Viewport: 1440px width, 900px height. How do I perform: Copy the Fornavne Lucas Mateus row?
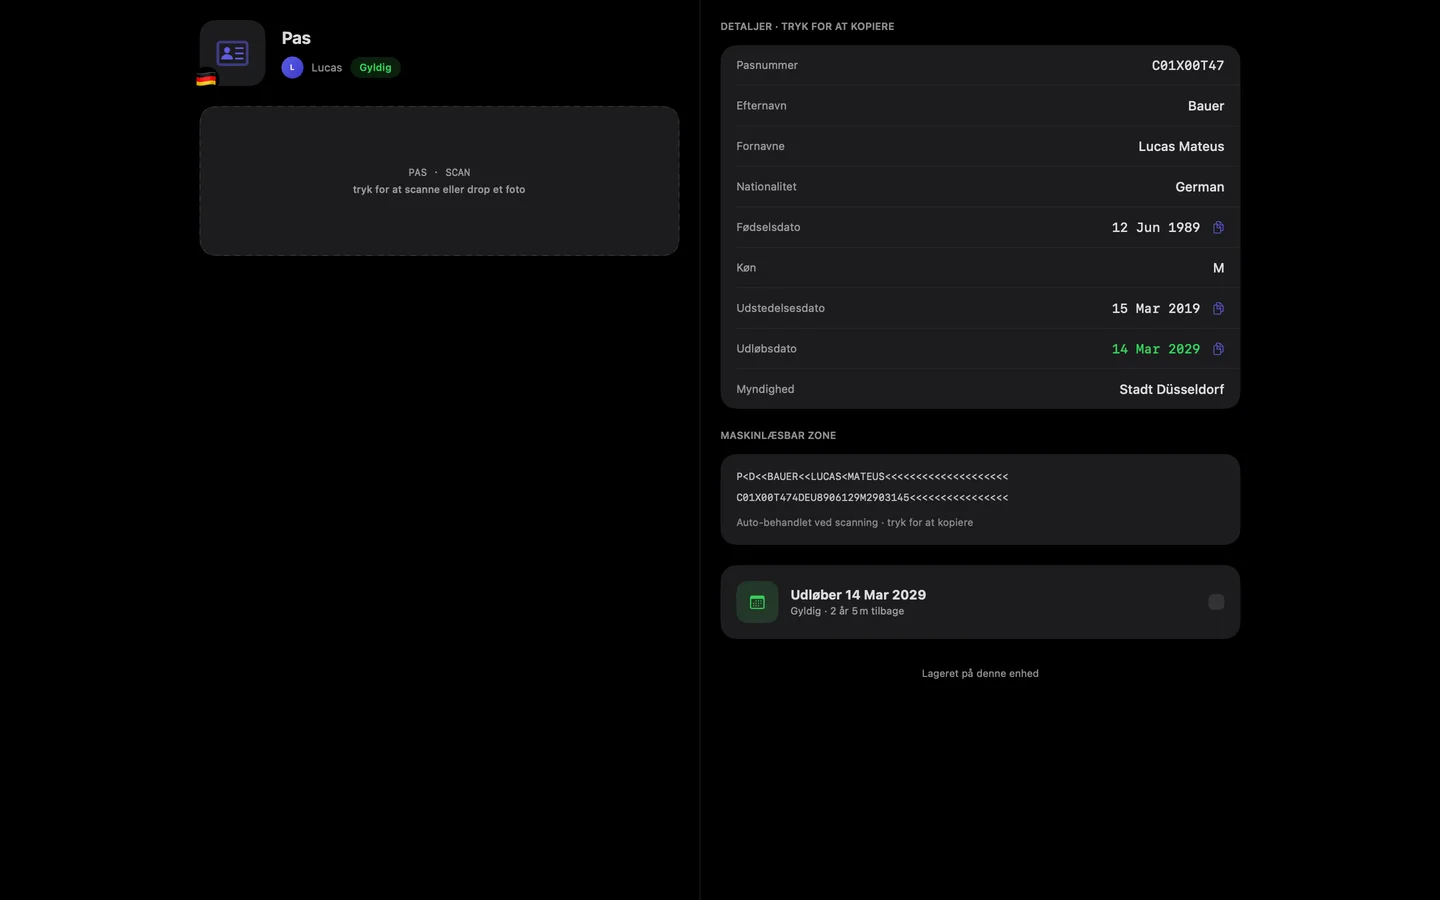(980, 146)
